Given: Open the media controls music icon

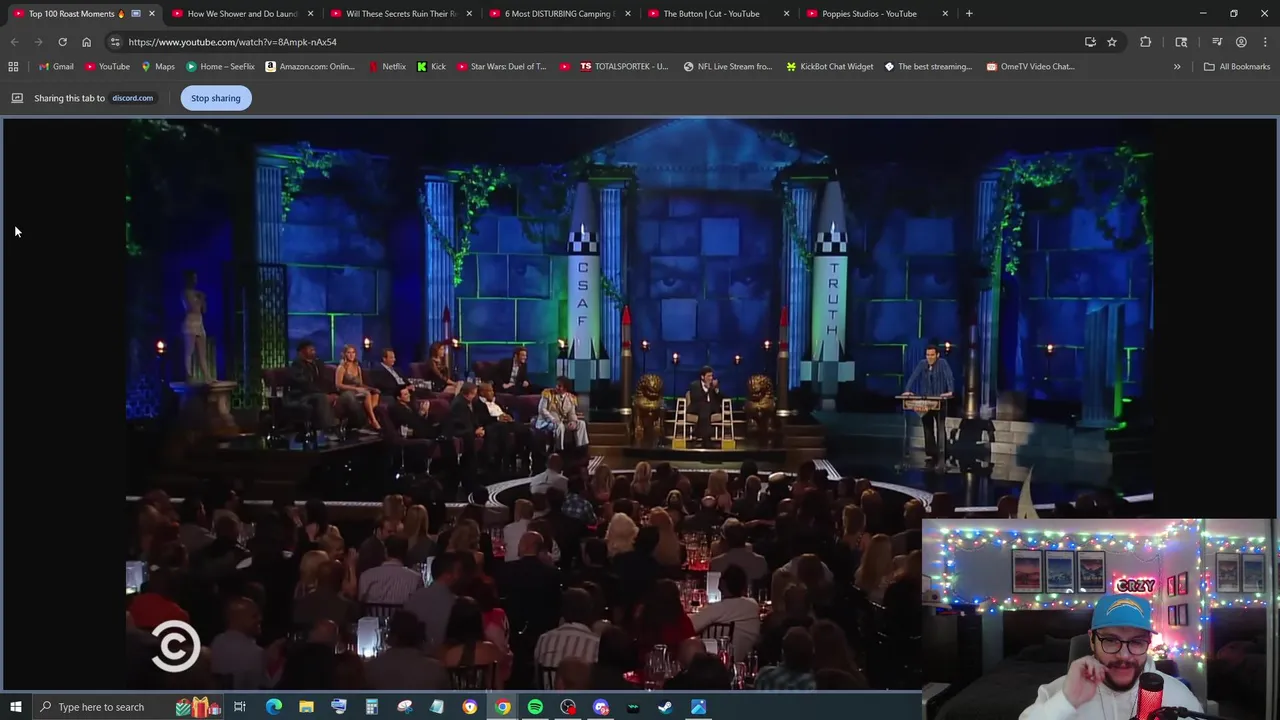Looking at the screenshot, I should click(1217, 42).
